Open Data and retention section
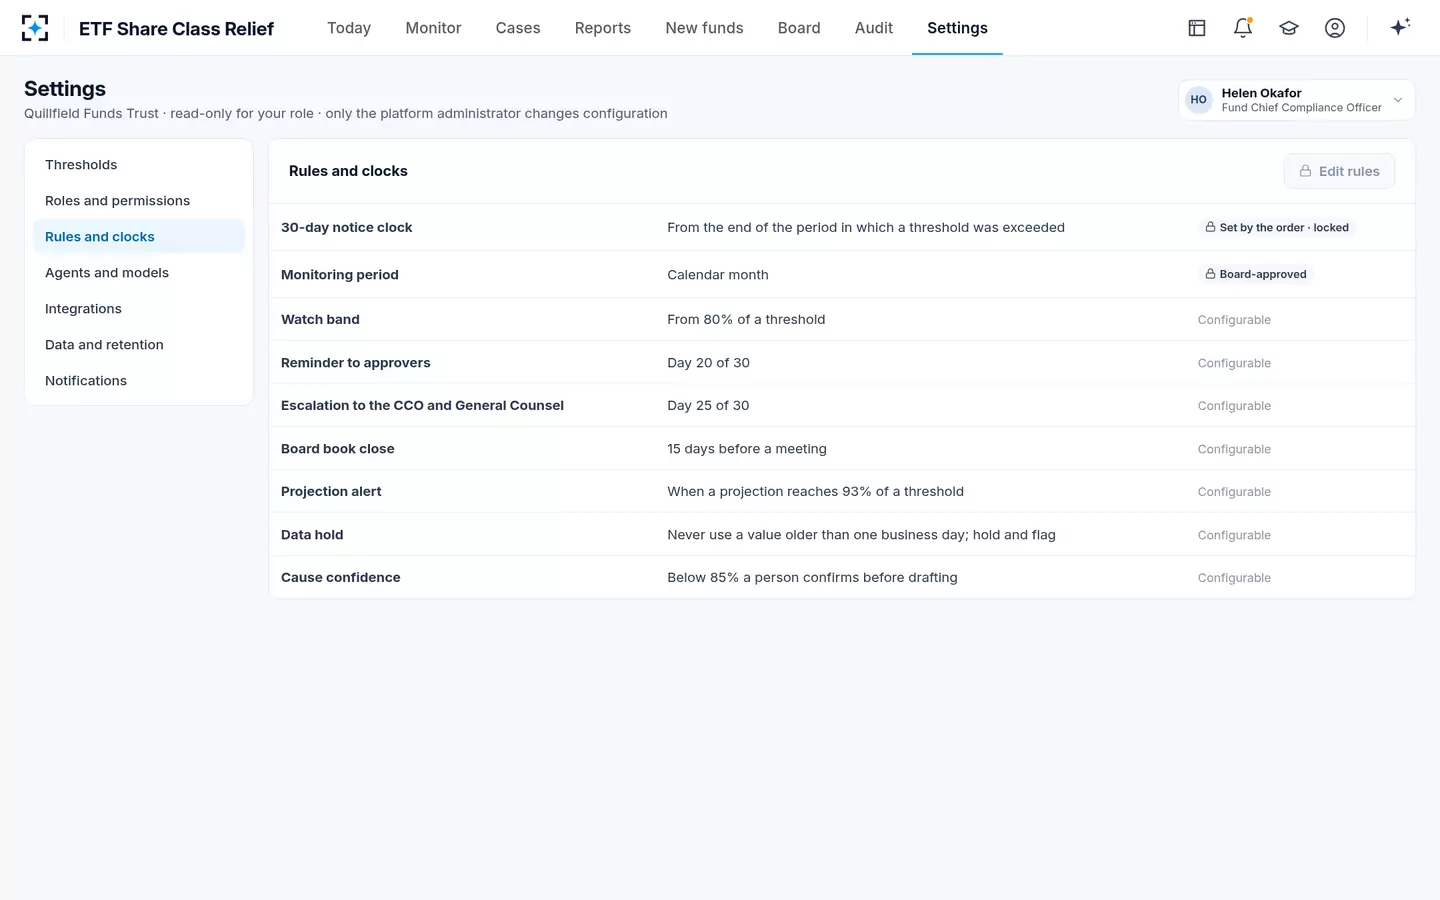The image size is (1440, 900). (x=139, y=345)
